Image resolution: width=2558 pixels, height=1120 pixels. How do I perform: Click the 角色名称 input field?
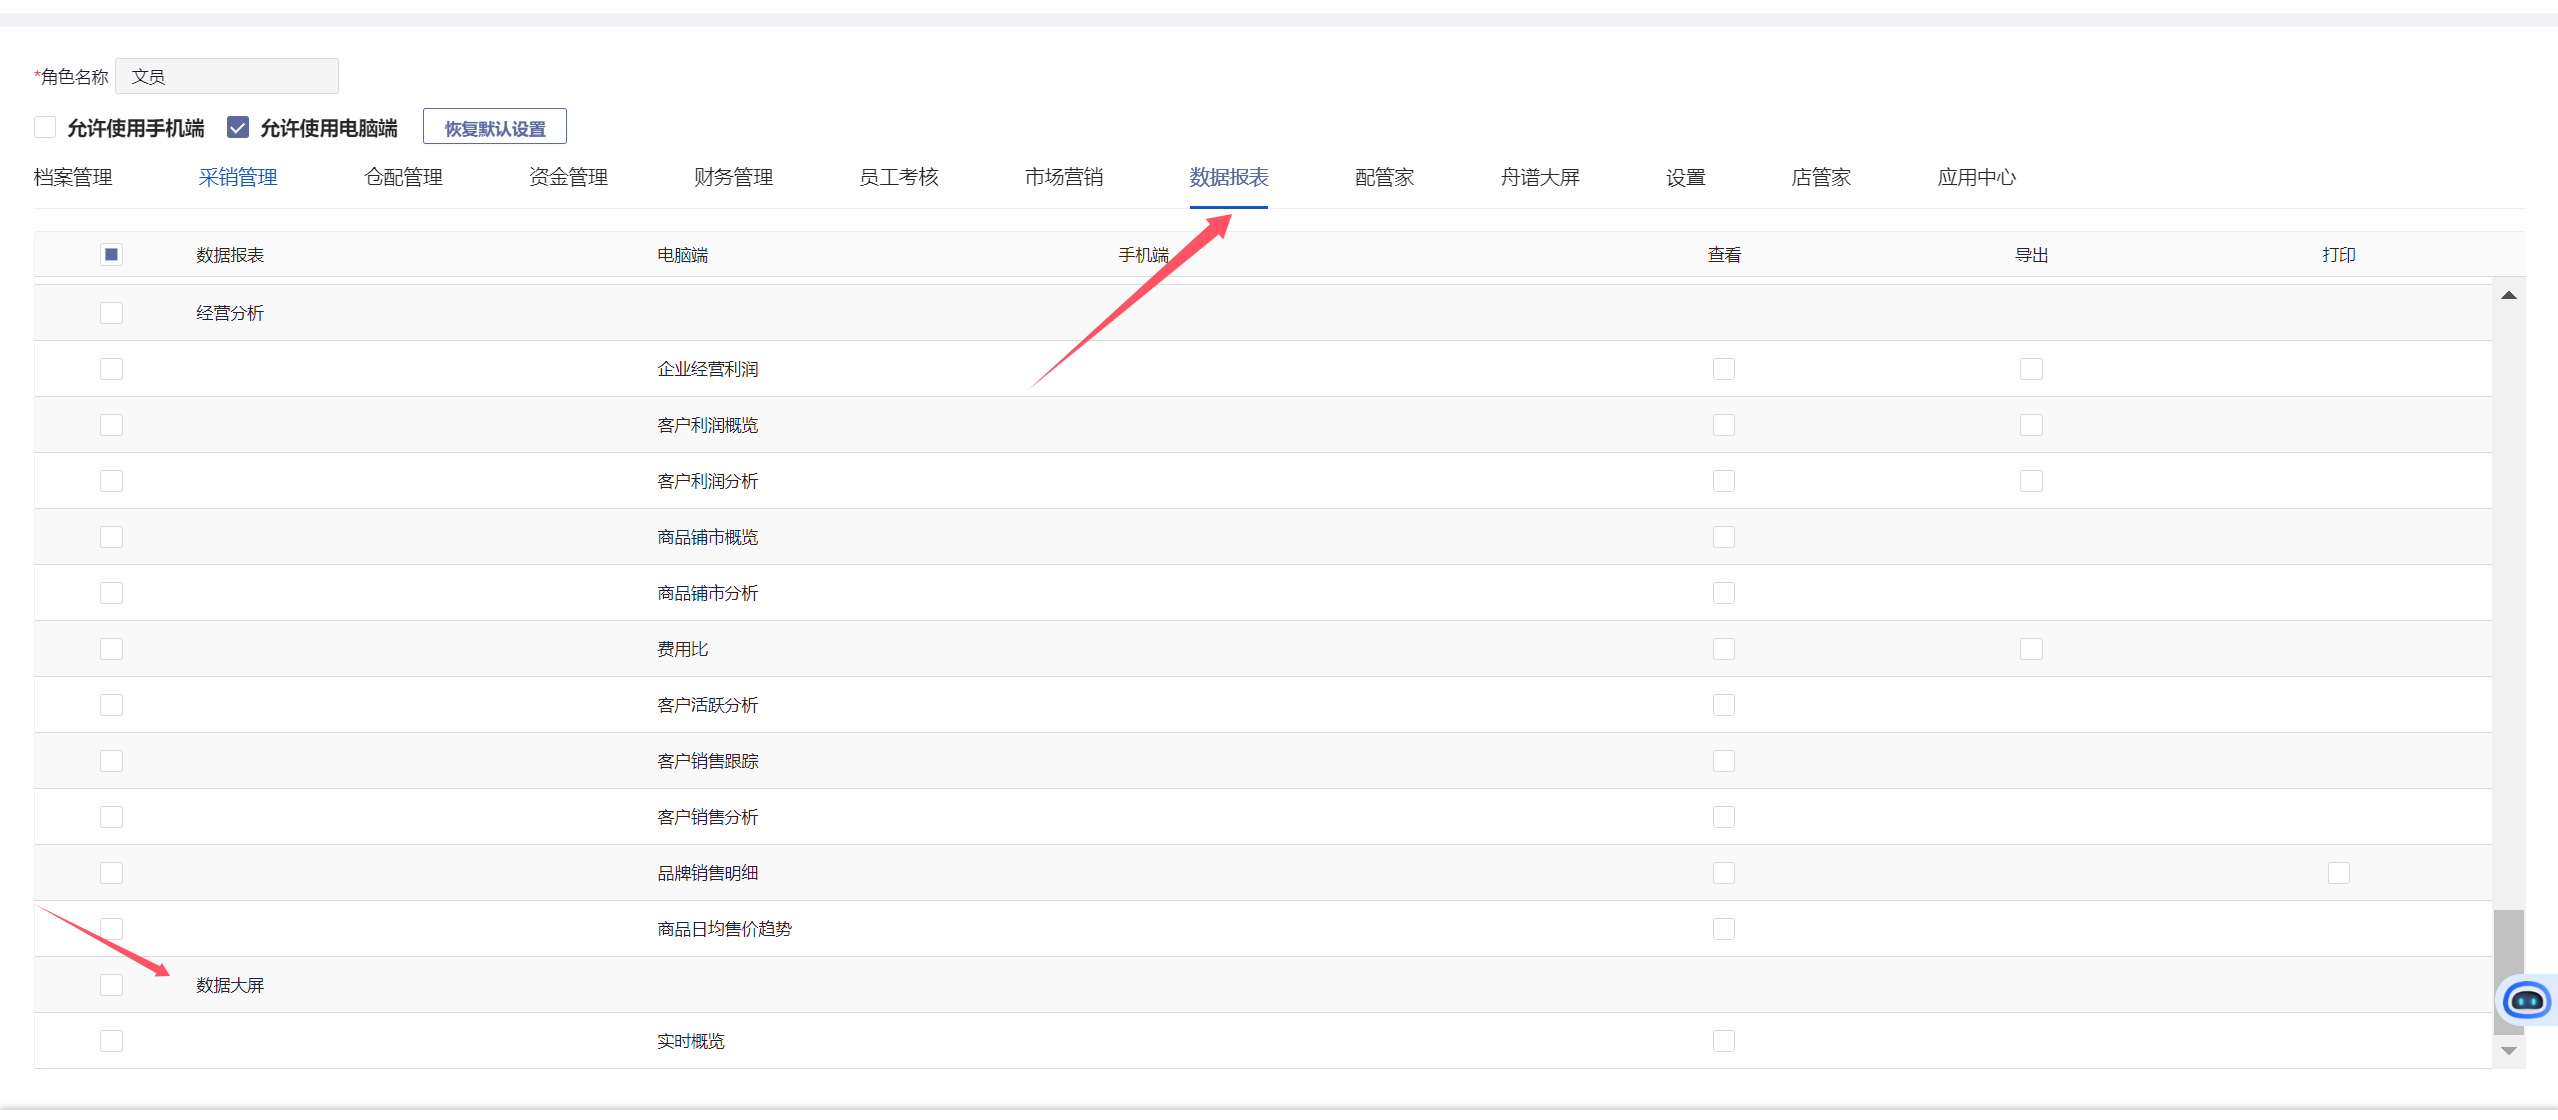[227, 76]
